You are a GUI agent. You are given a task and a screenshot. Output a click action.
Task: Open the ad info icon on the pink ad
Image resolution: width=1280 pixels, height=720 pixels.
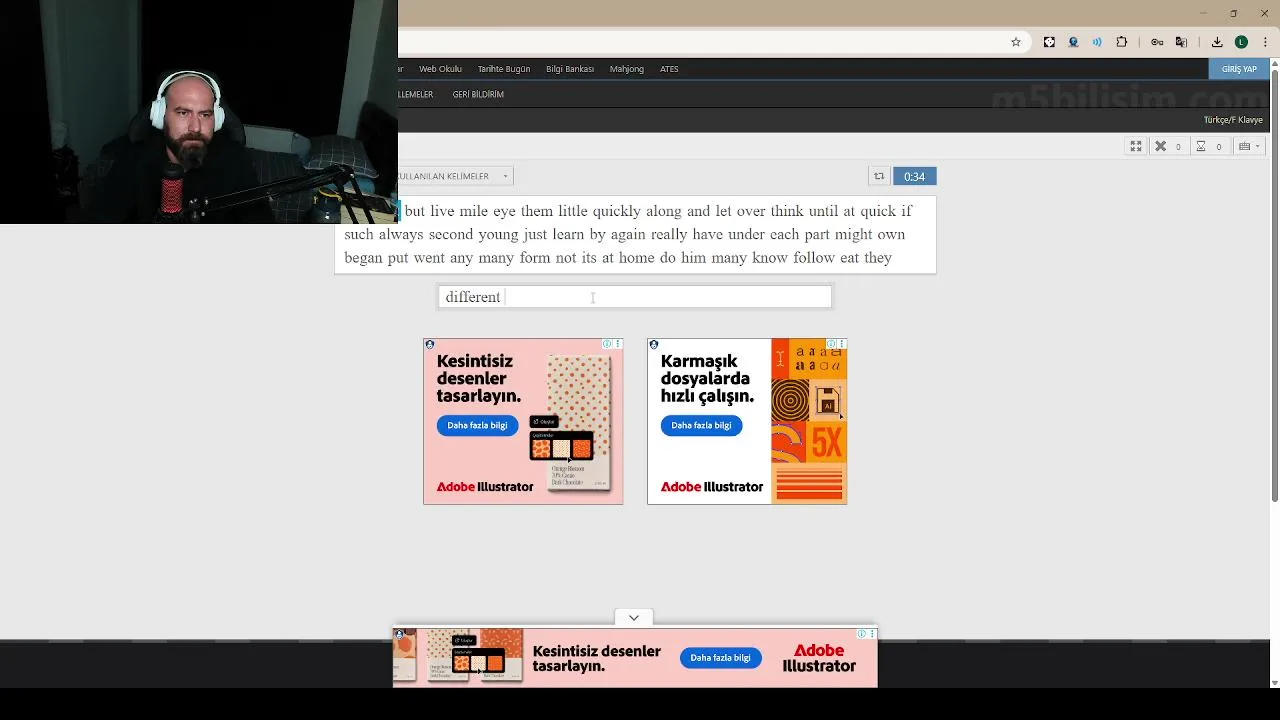(607, 344)
